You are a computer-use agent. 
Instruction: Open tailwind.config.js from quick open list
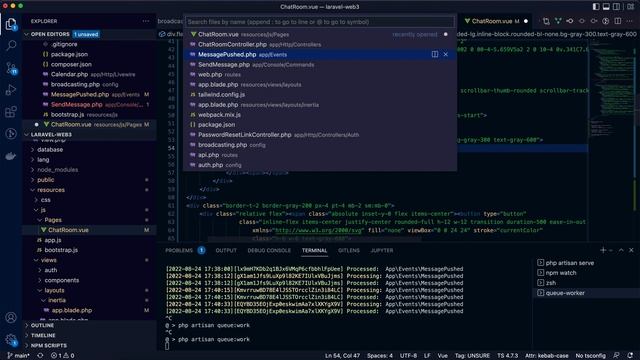point(320,95)
